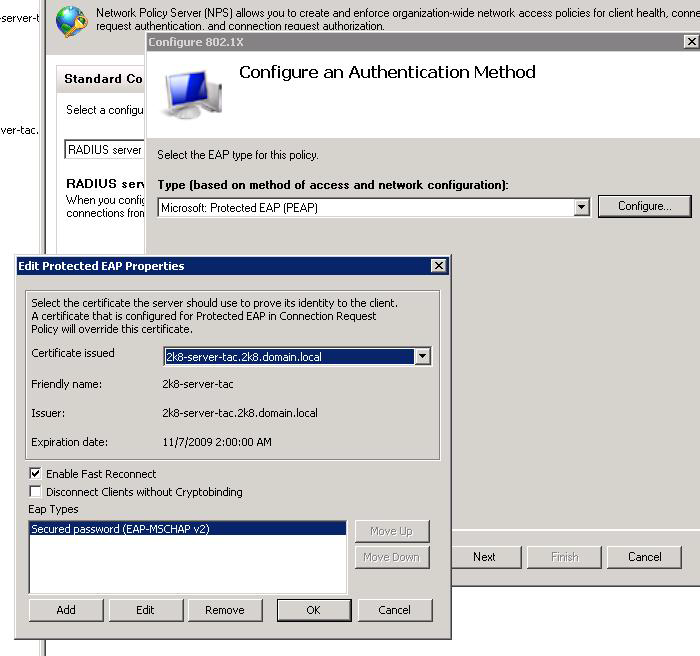
Task: Click the Configure... button
Action: pos(645,206)
